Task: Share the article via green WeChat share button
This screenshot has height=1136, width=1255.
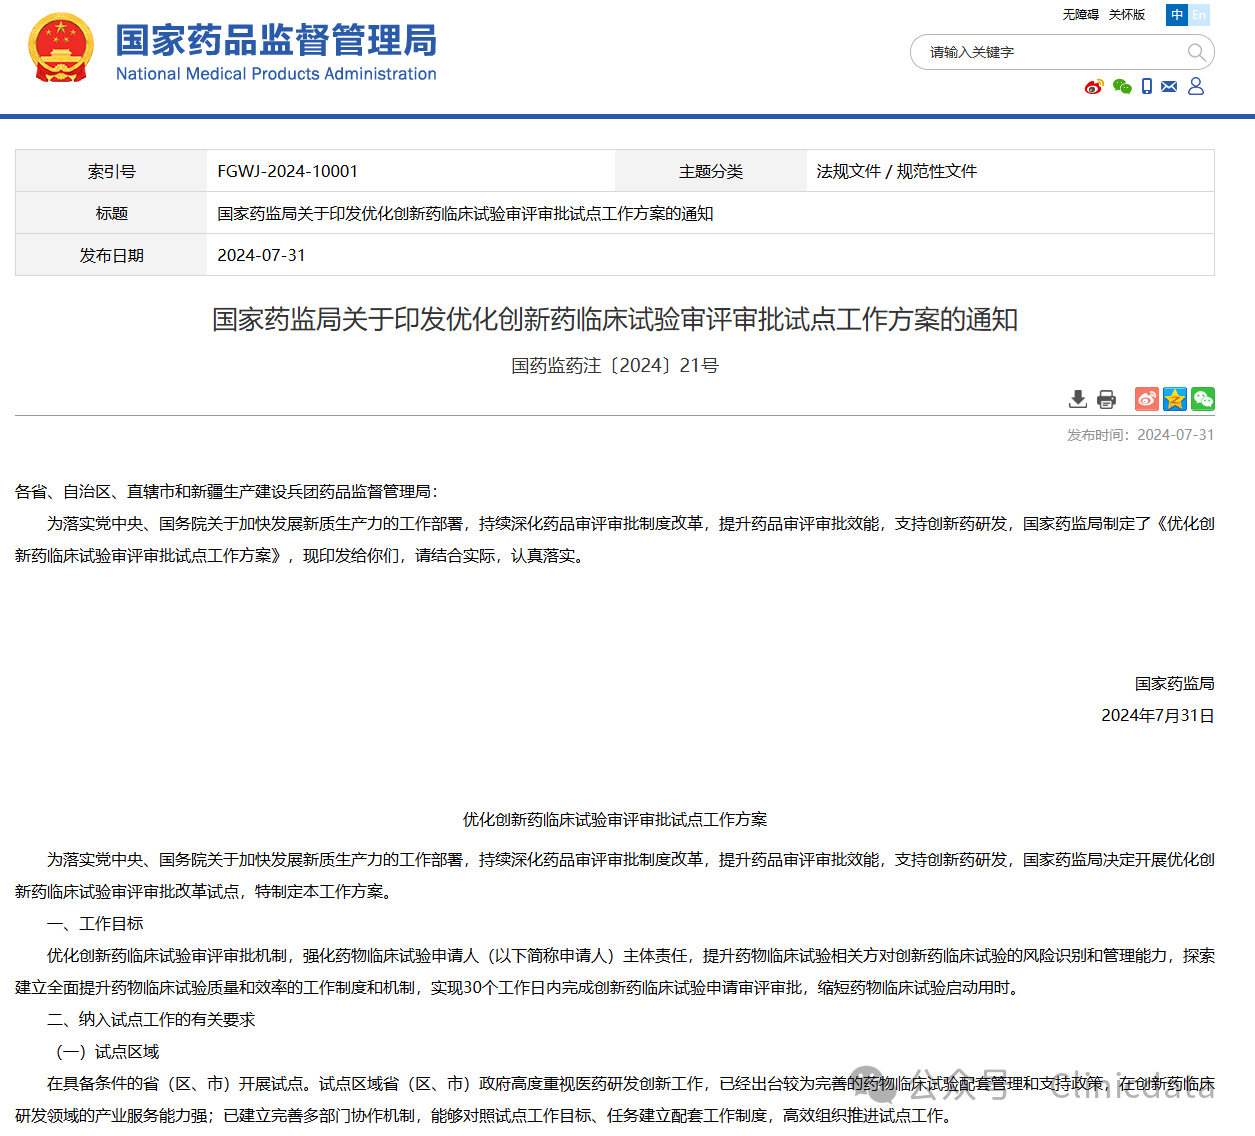Action: 1203,399
